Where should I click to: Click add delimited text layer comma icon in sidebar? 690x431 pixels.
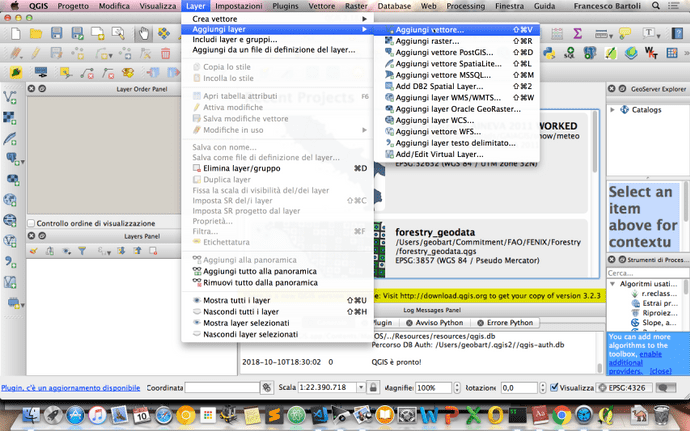click(x=10, y=262)
